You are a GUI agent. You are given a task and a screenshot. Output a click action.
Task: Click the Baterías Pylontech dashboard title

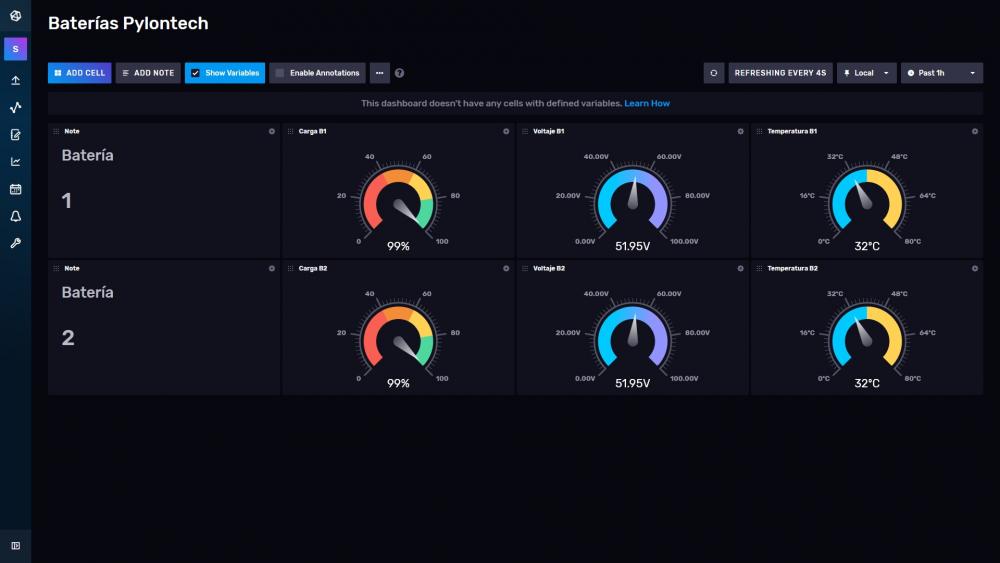(128, 23)
